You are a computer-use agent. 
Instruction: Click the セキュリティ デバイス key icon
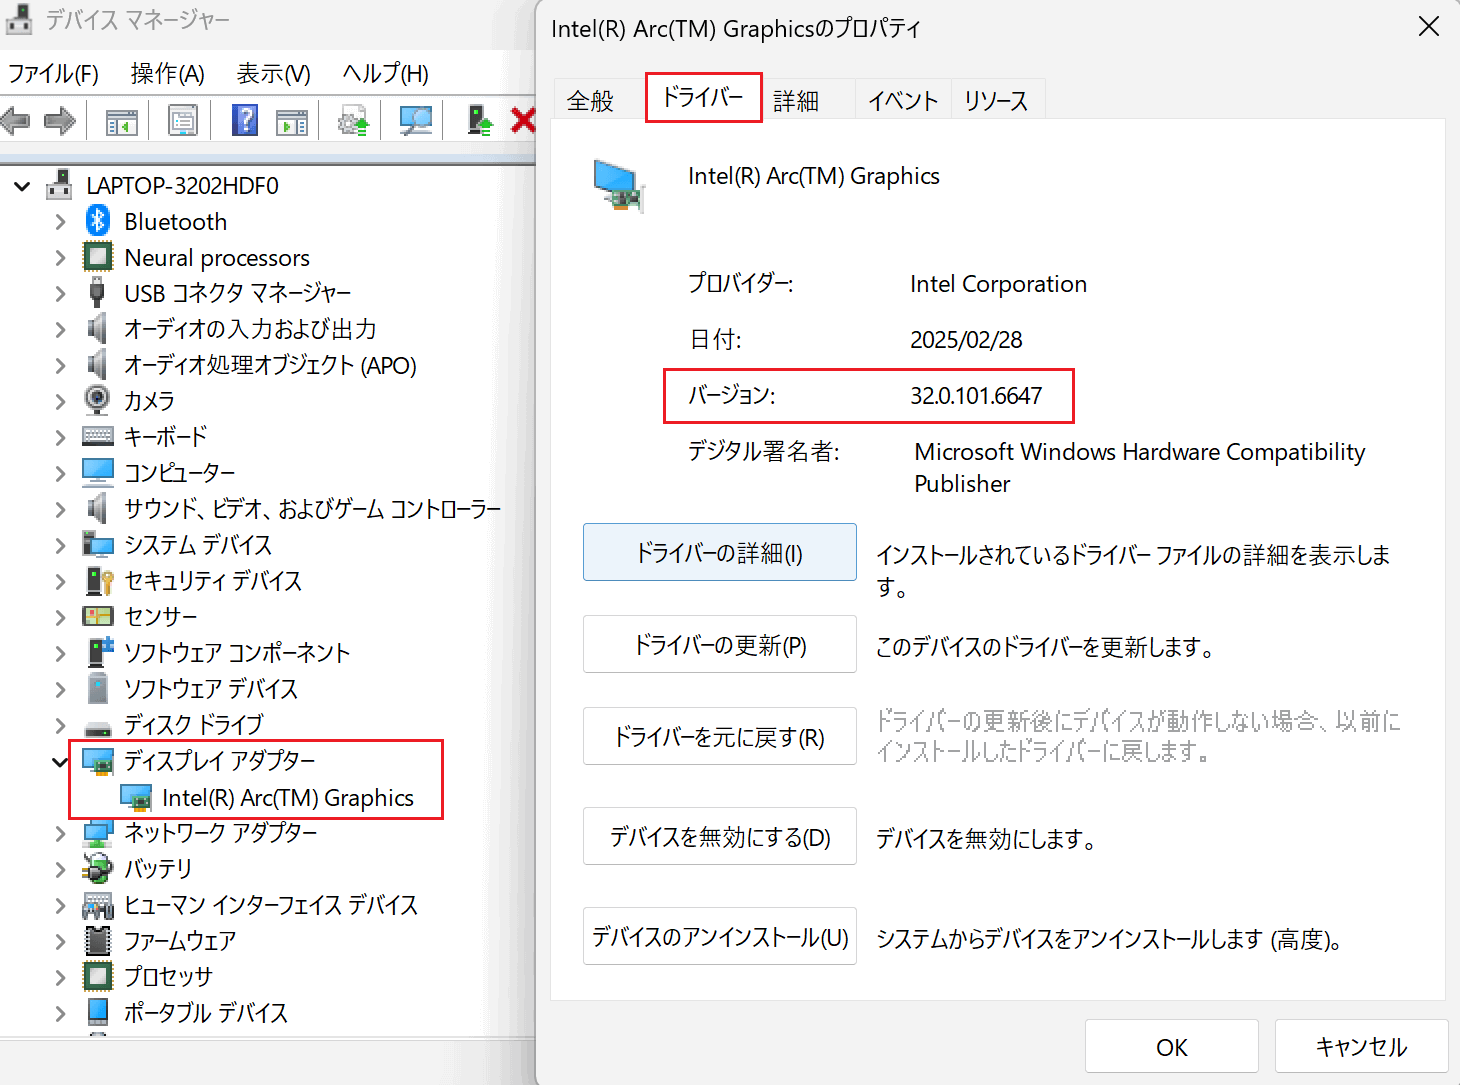tap(98, 580)
